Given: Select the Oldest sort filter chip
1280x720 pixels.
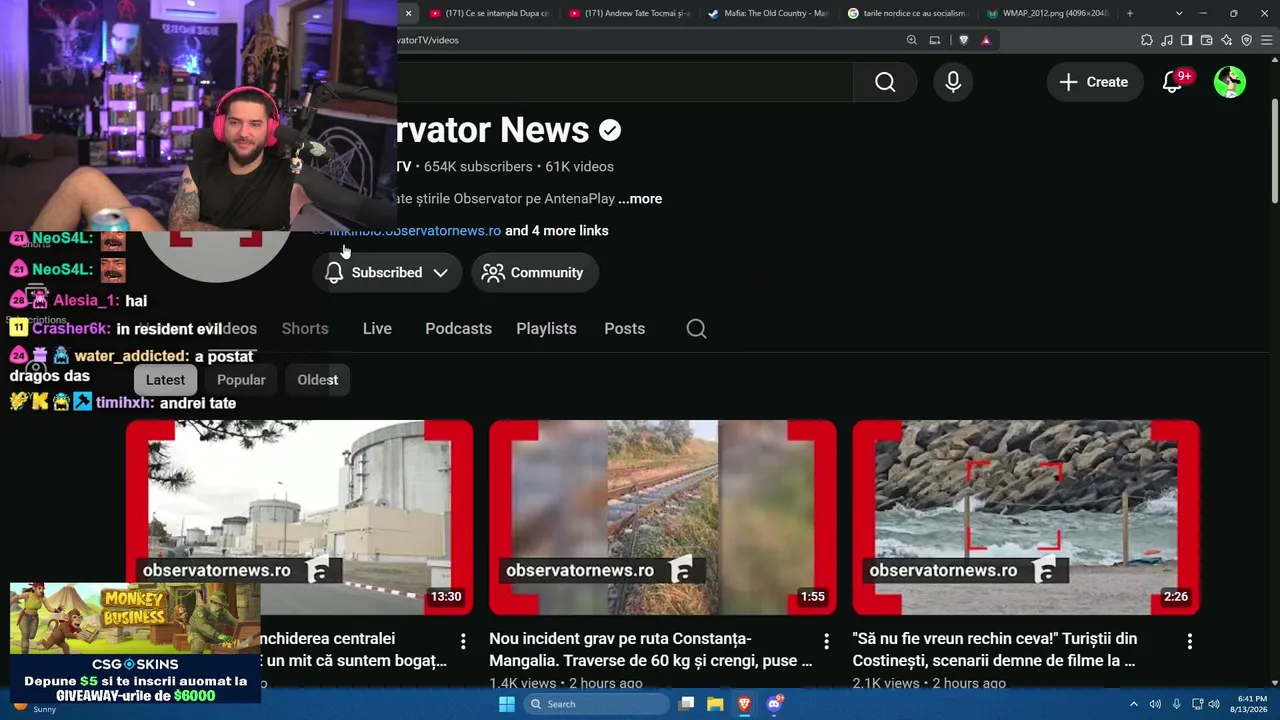Looking at the screenshot, I should click(x=317, y=380).
